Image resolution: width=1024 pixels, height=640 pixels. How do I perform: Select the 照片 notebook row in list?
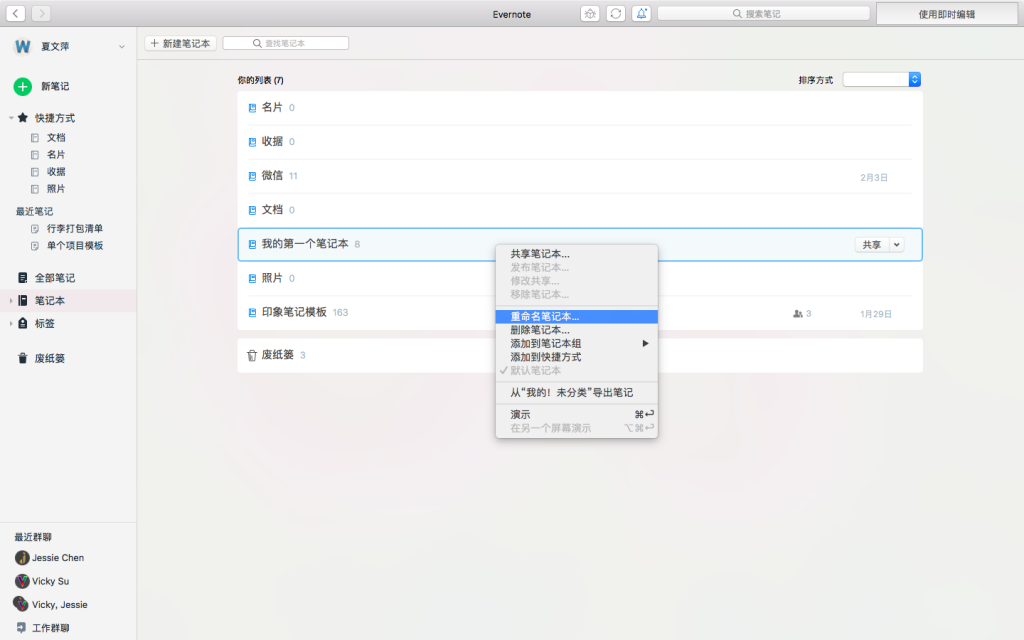580,279
